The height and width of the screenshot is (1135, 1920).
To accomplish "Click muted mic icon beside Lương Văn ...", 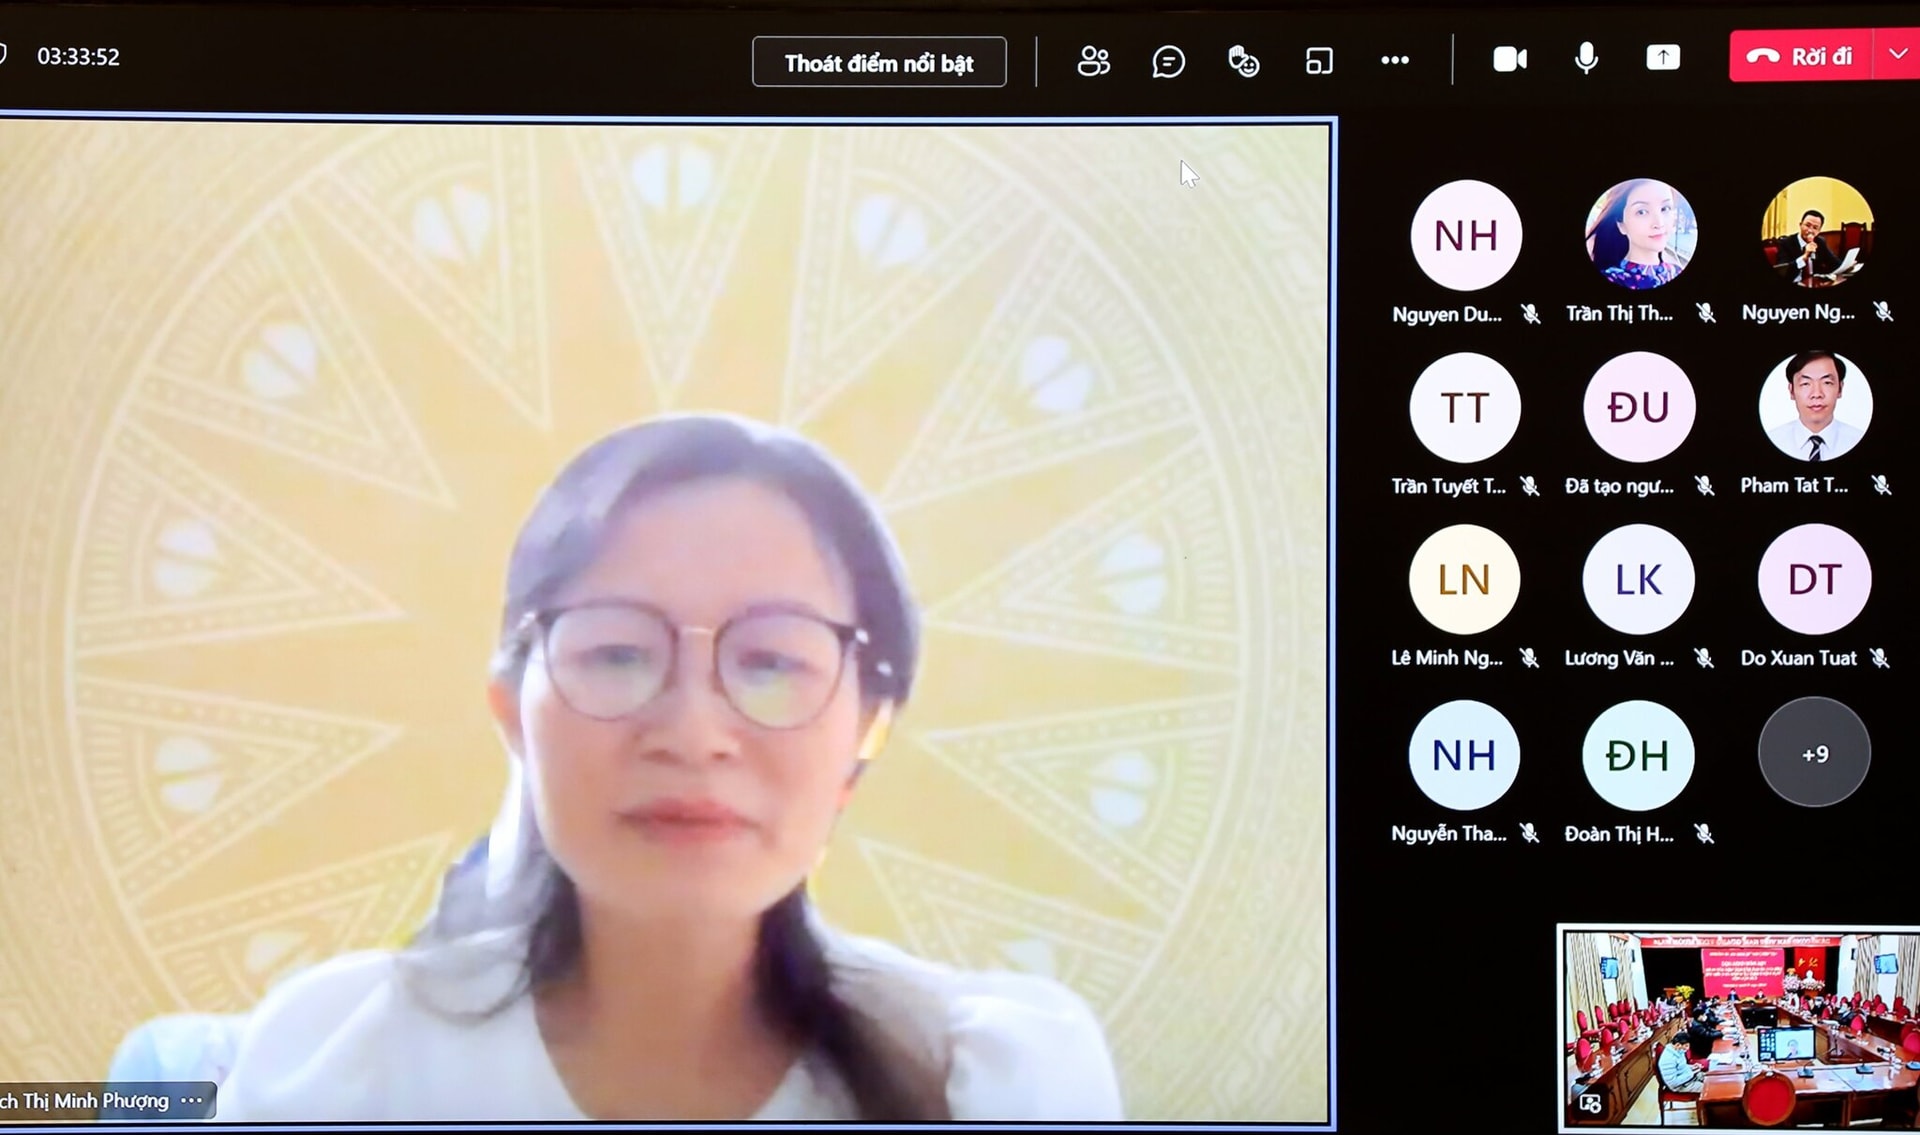I will tap(1703, 658).
